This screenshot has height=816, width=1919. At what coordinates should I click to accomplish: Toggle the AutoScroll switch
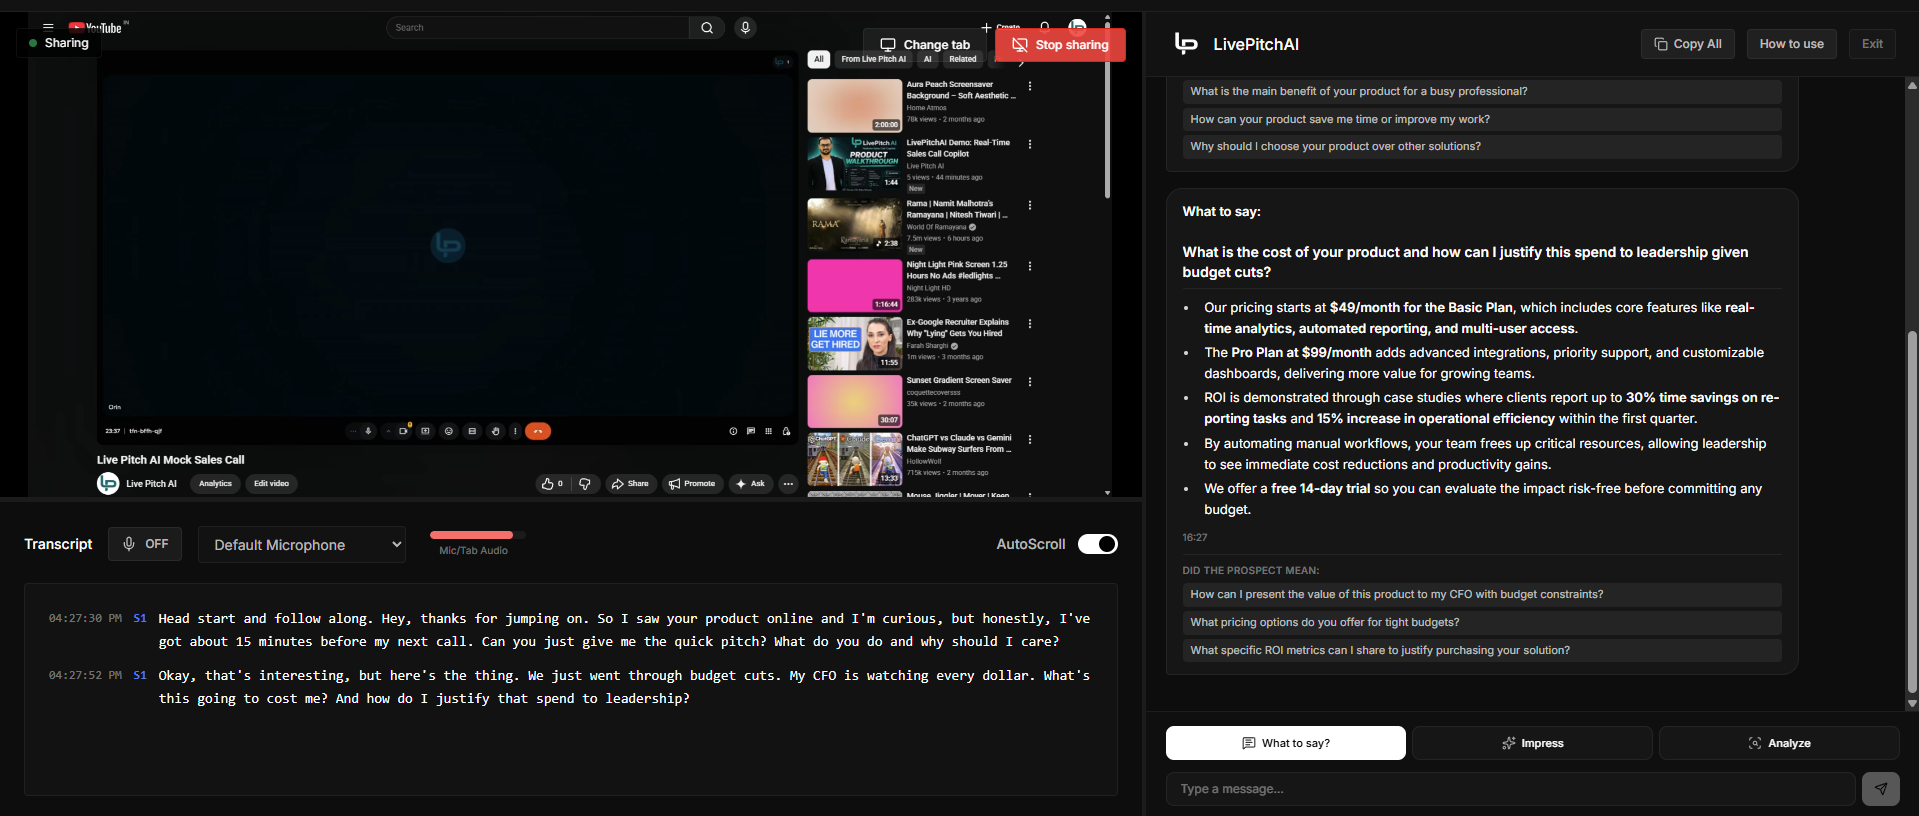[x=1097, y=544]
